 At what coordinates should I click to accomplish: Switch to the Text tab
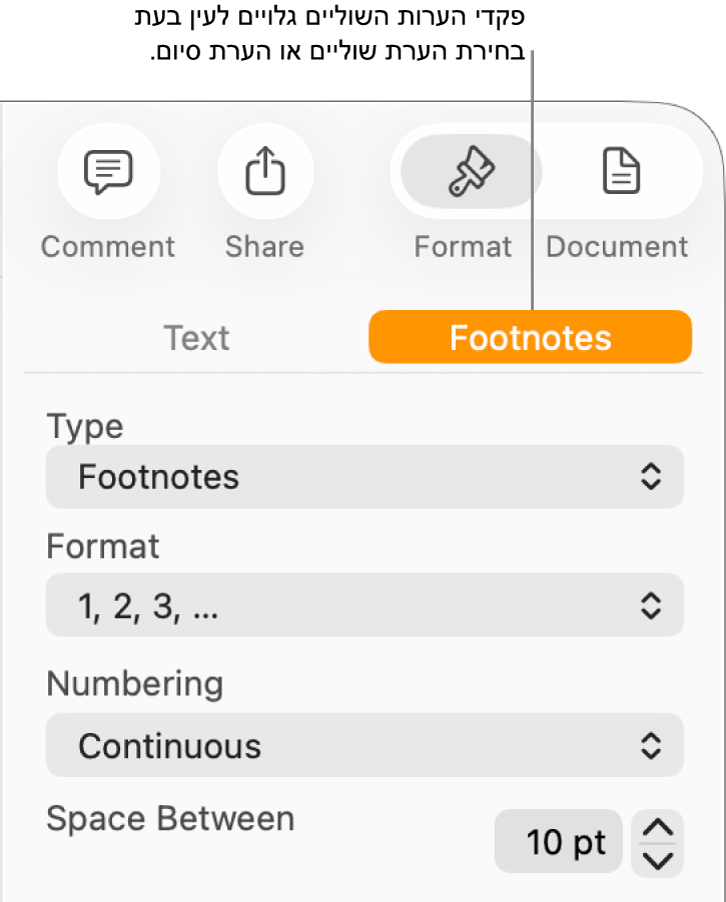(197, 338)
